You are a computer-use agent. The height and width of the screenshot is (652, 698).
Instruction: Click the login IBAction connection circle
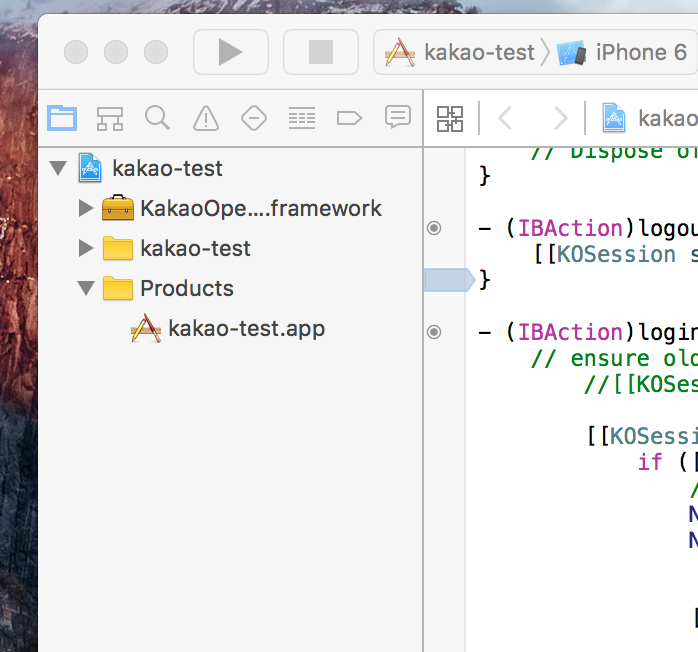click(434, 332)
